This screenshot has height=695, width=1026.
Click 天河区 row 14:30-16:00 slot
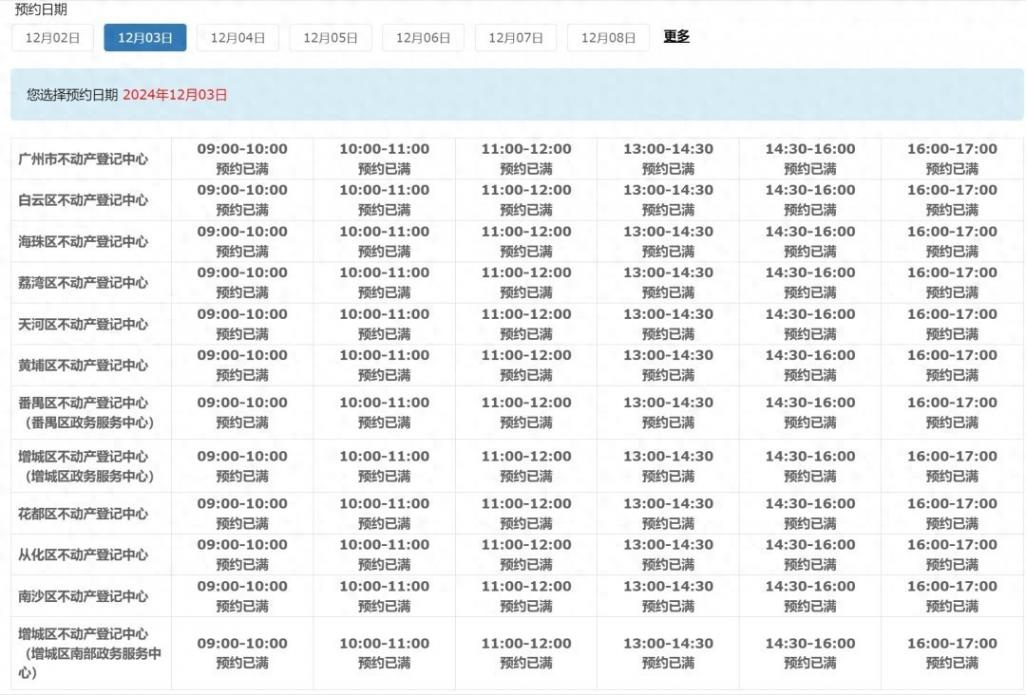pyautogui.click(x=810, y=323)
